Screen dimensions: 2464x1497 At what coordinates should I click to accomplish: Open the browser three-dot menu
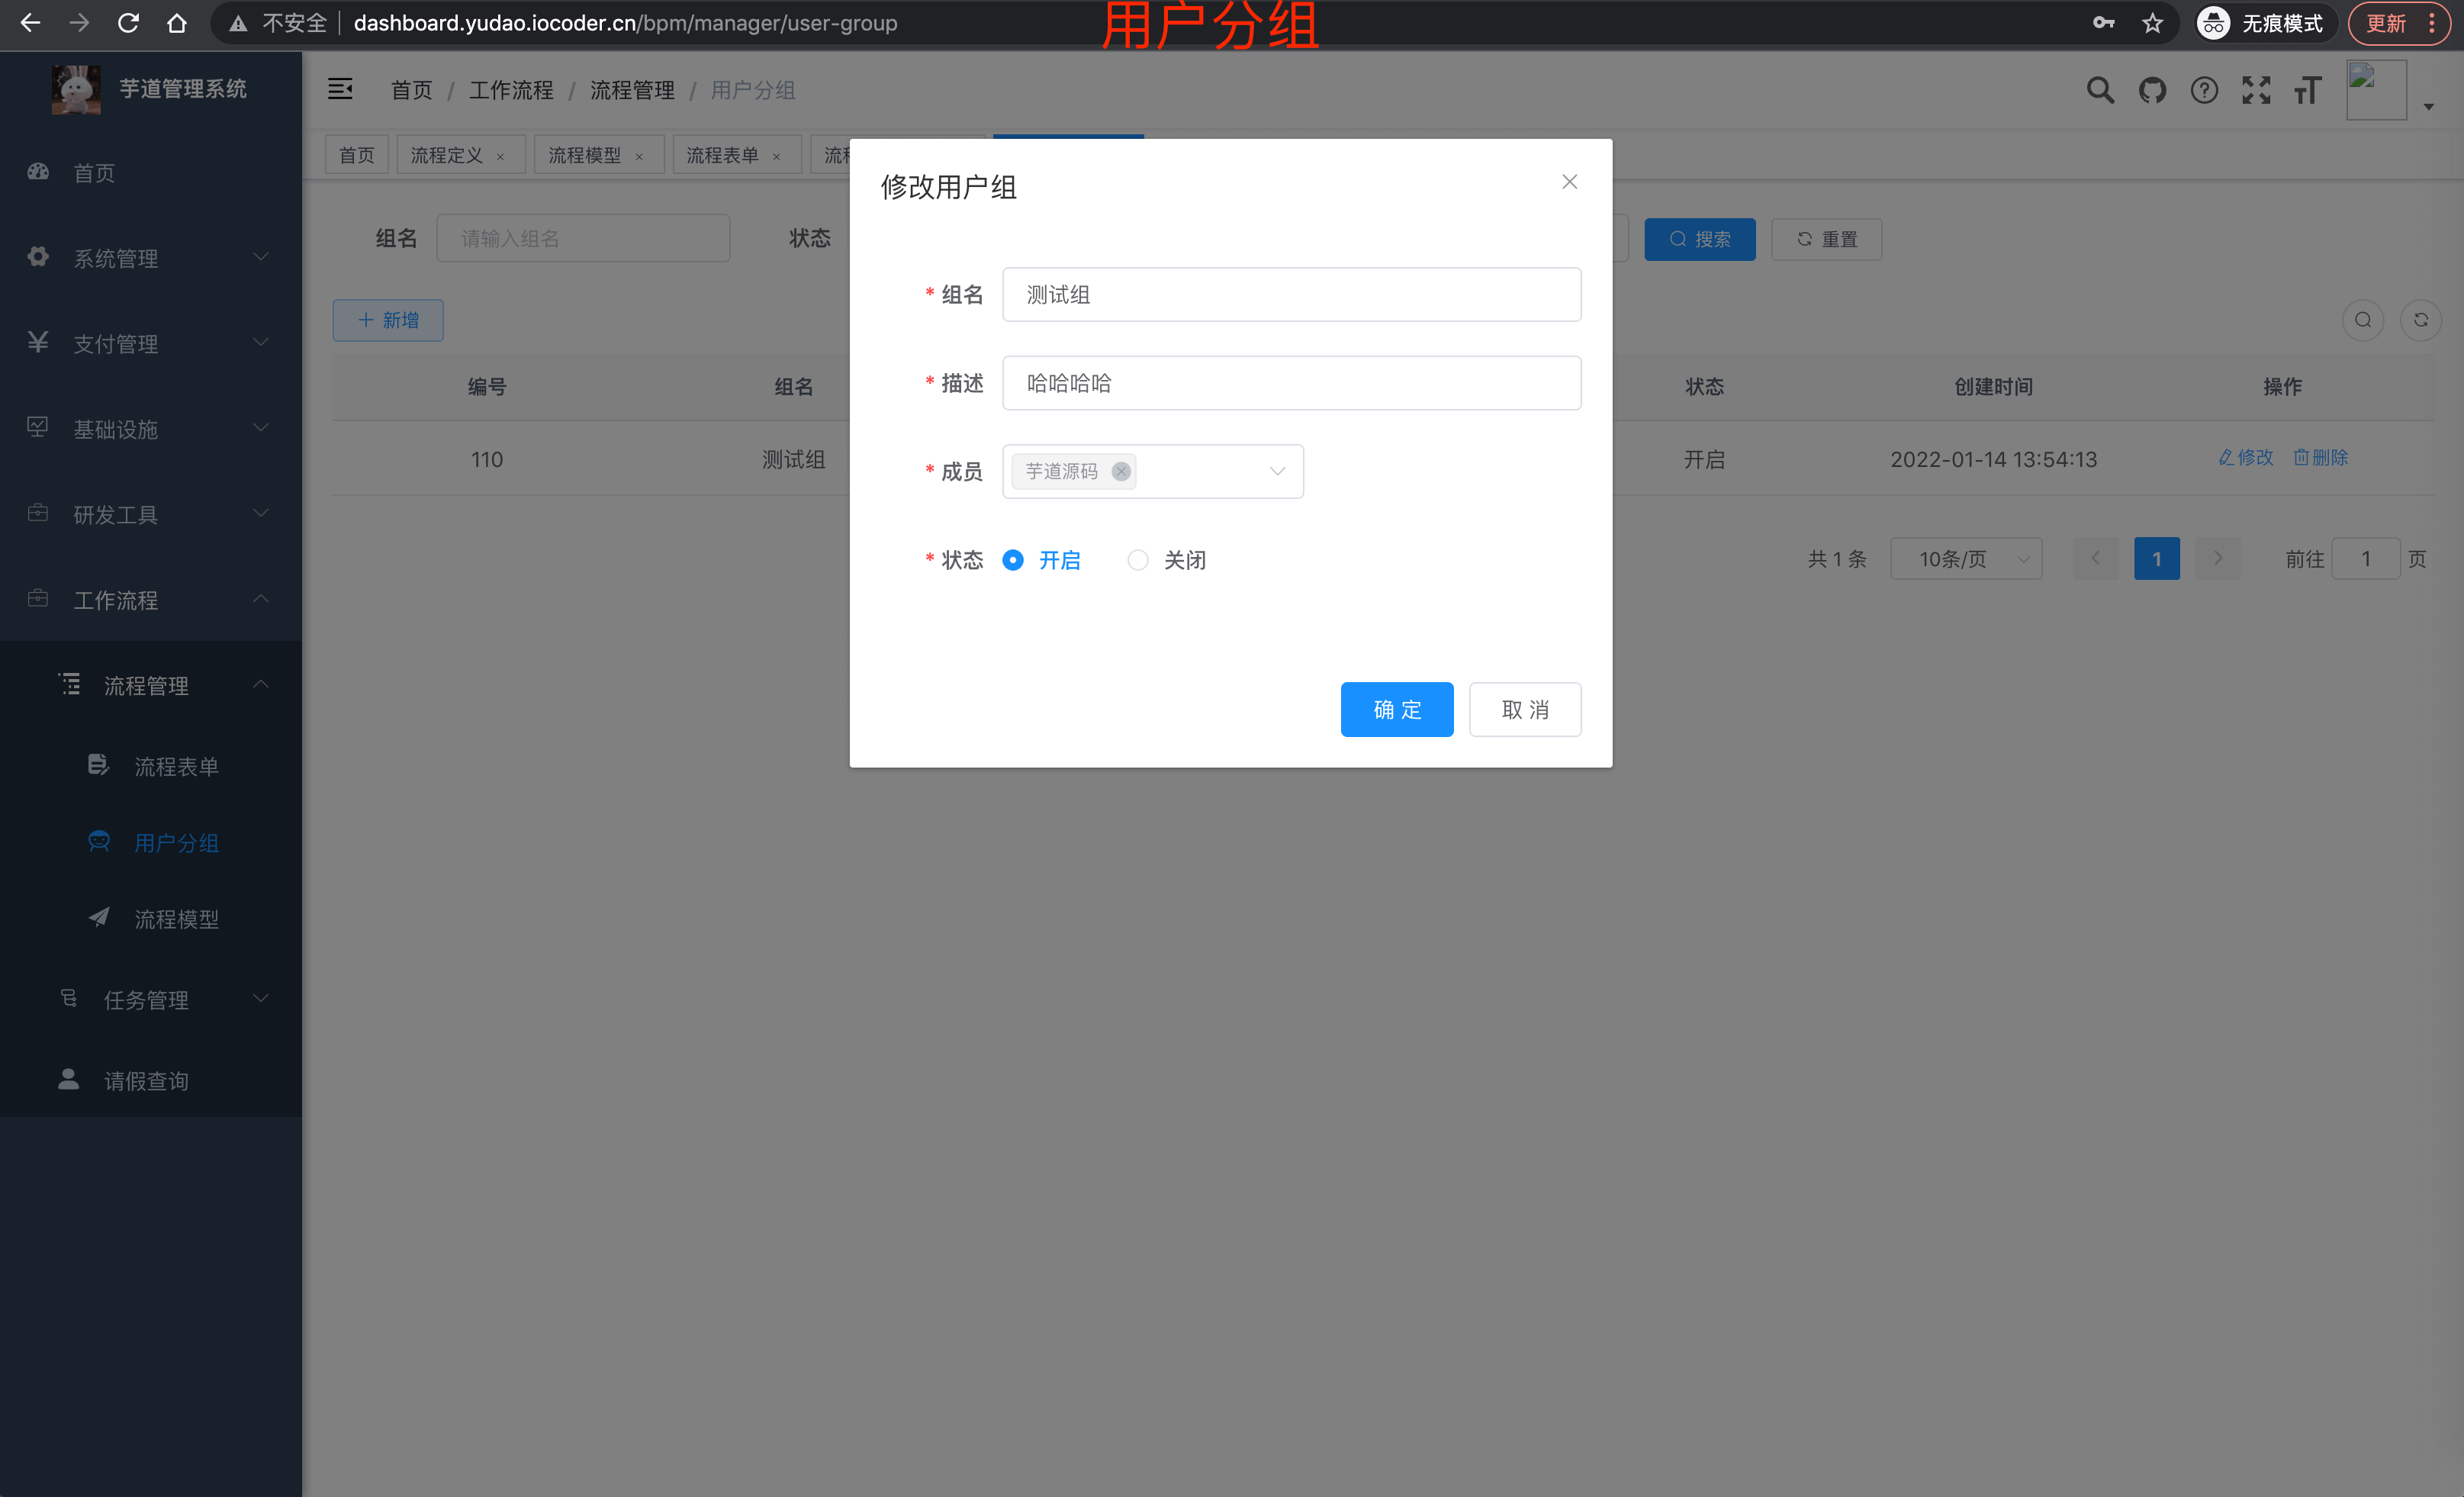[2432, 23]
